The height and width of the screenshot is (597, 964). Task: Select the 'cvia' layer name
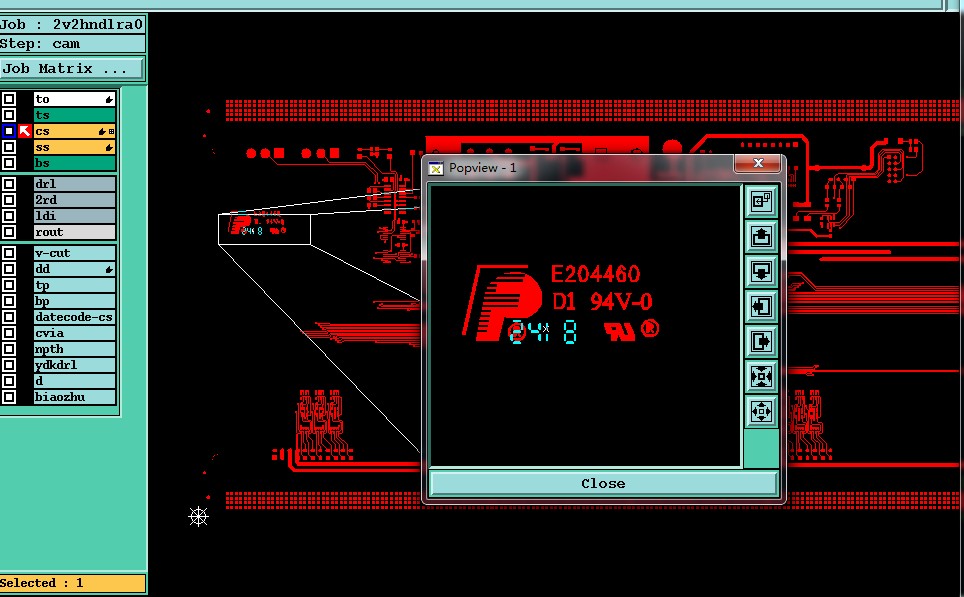tap(74, 333)
